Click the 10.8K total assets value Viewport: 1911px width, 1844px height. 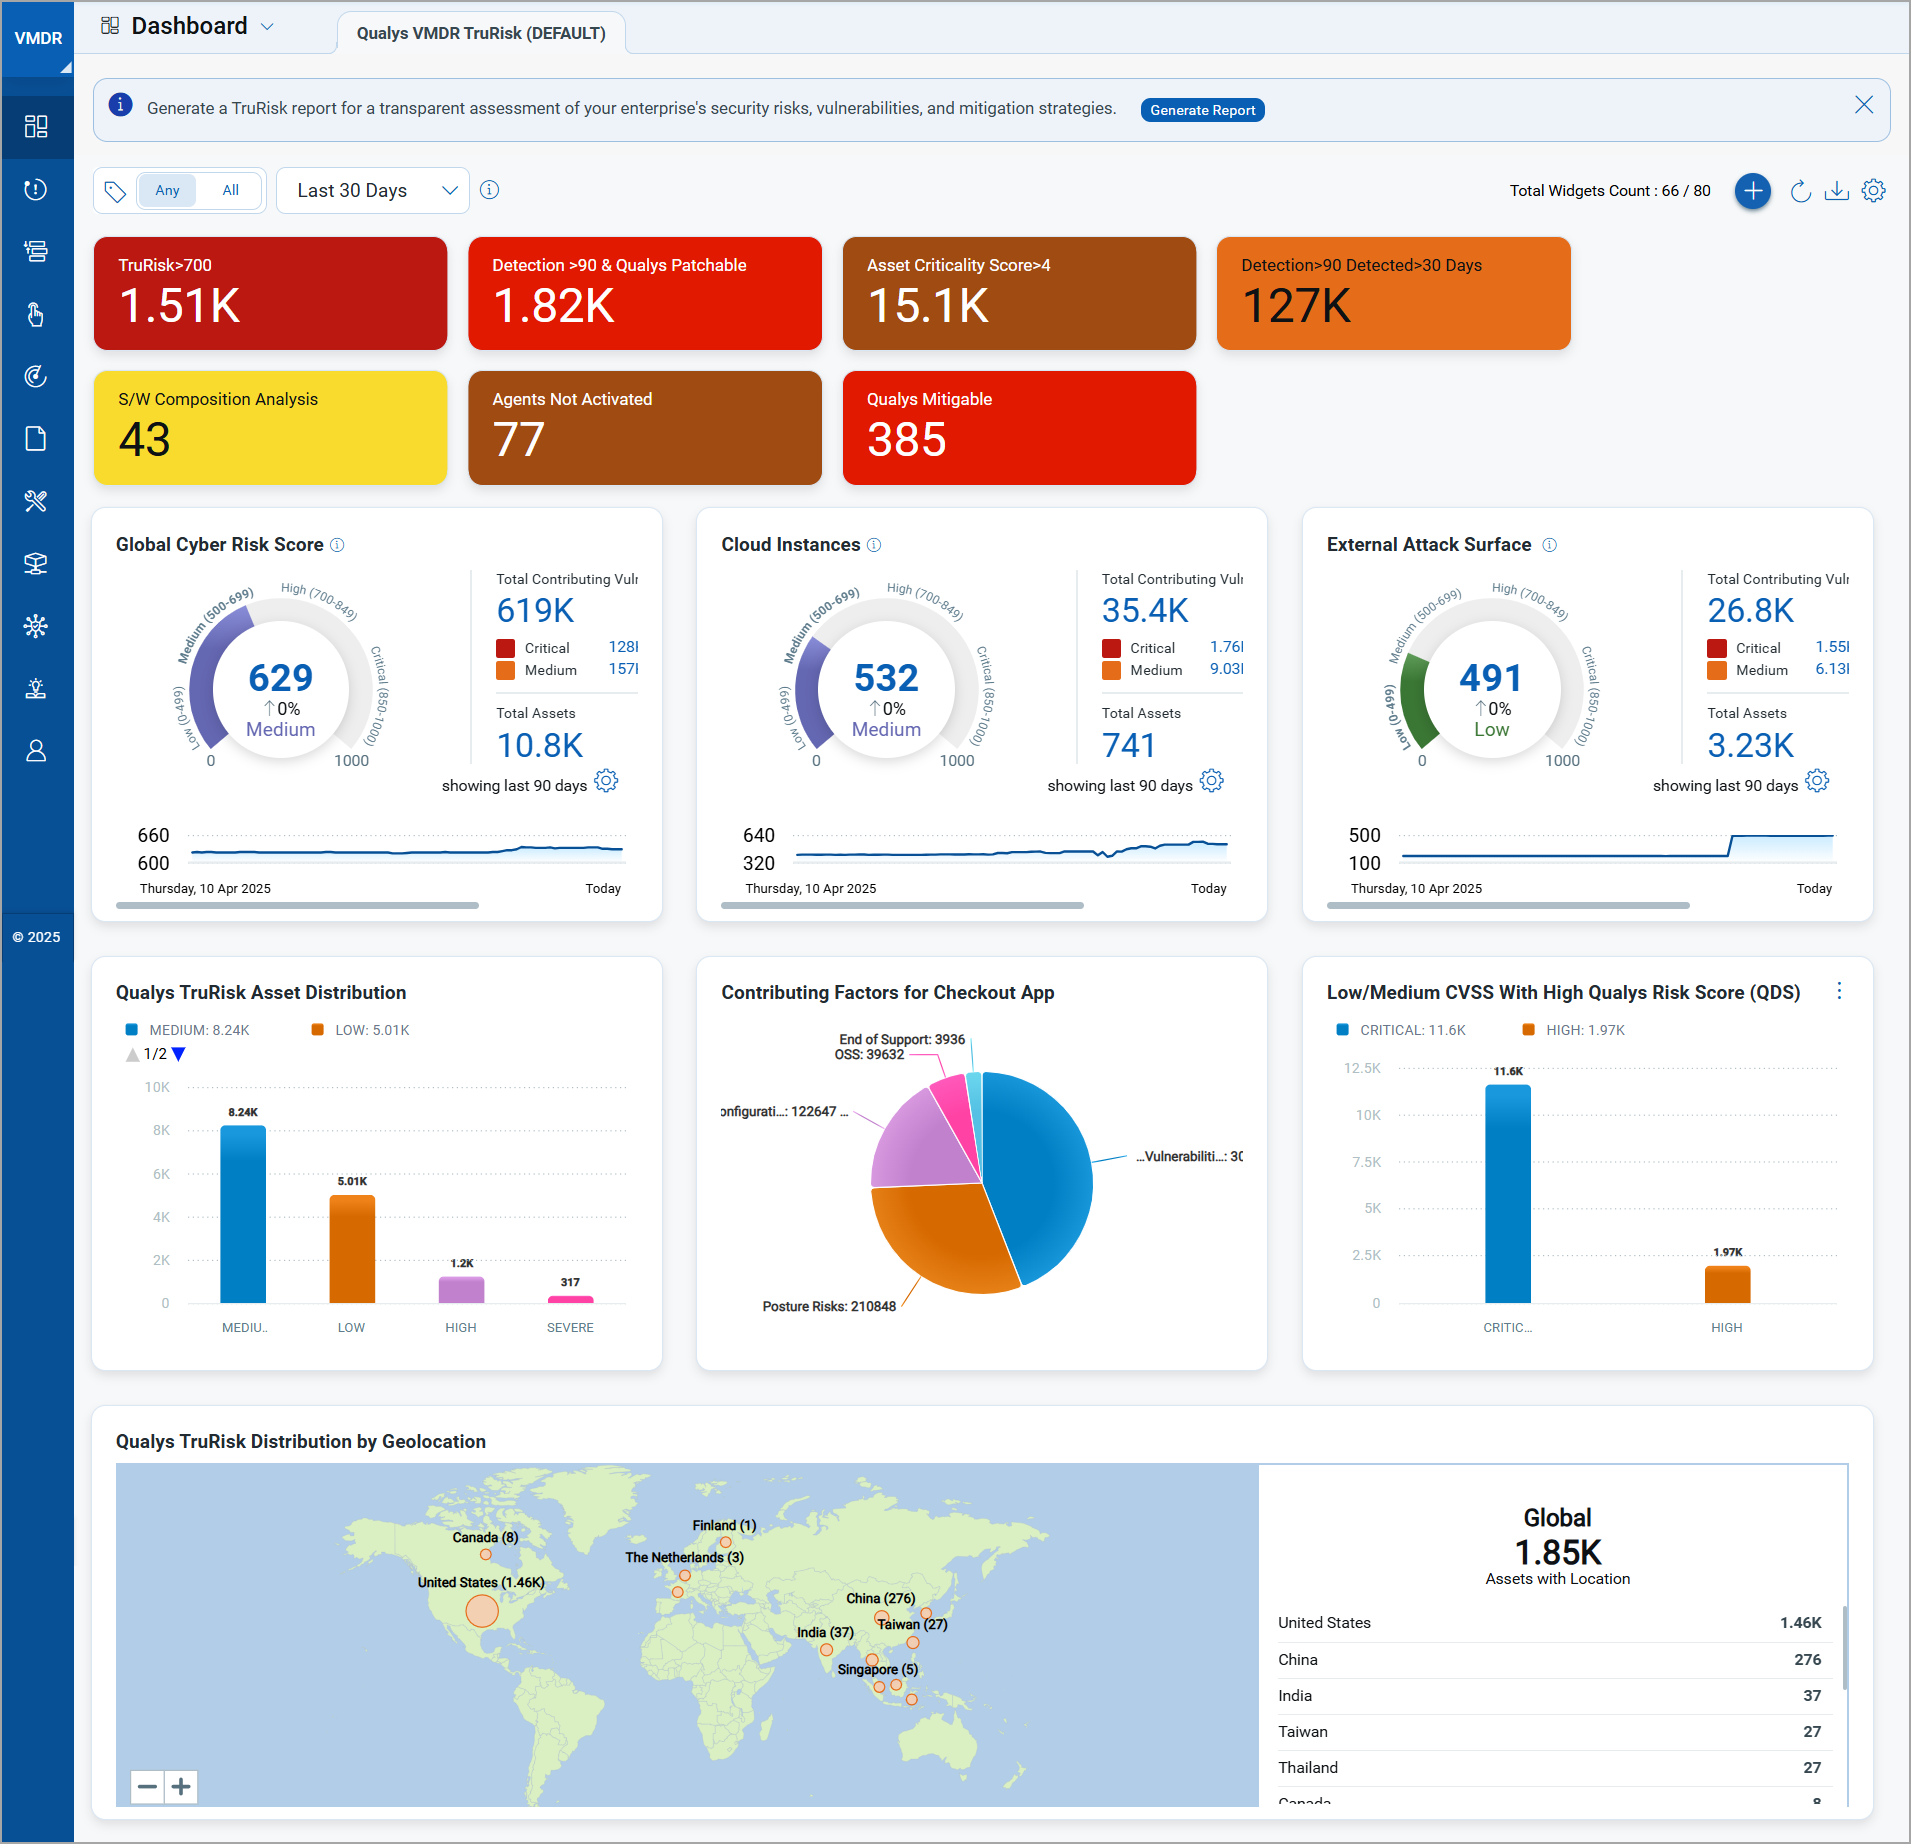click(x=540, y=745)
